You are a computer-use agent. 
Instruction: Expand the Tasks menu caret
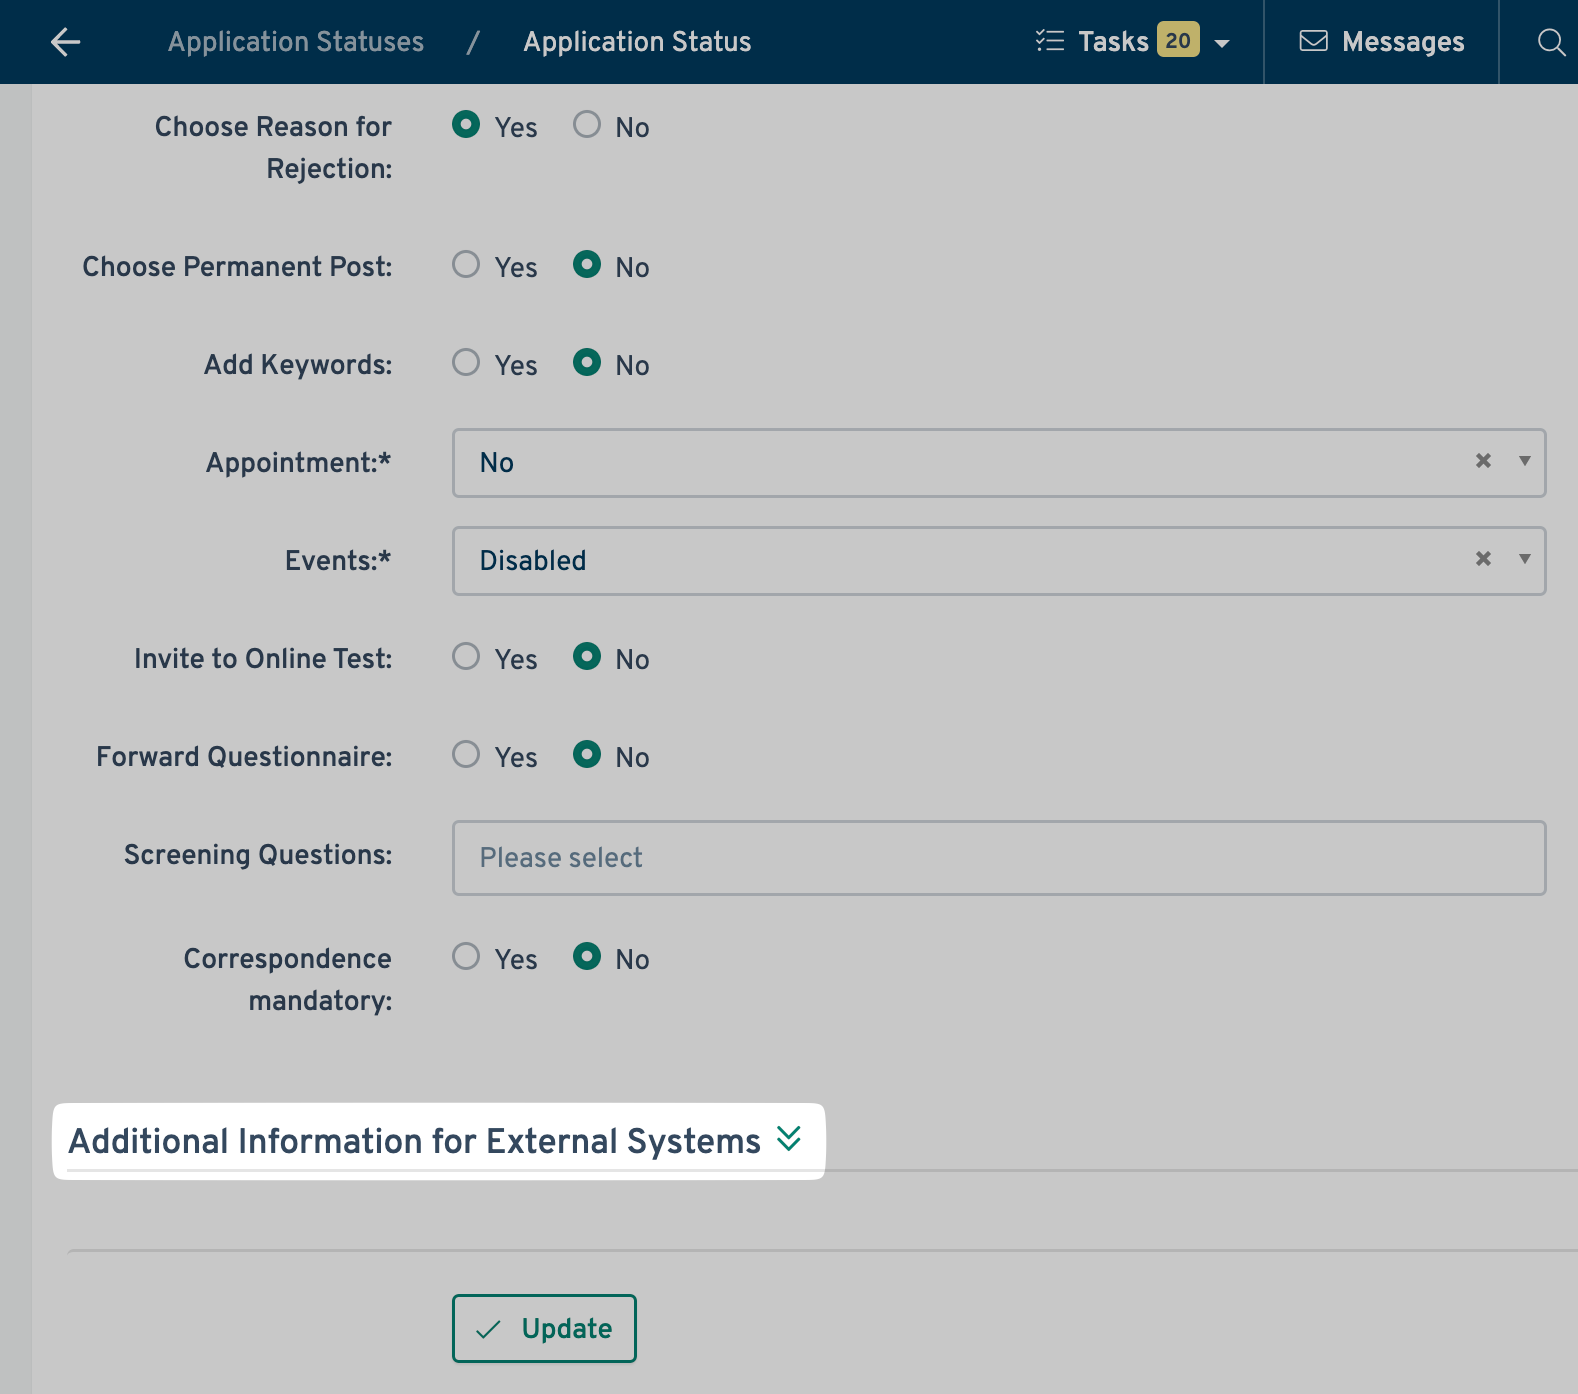pos(1221,43)
